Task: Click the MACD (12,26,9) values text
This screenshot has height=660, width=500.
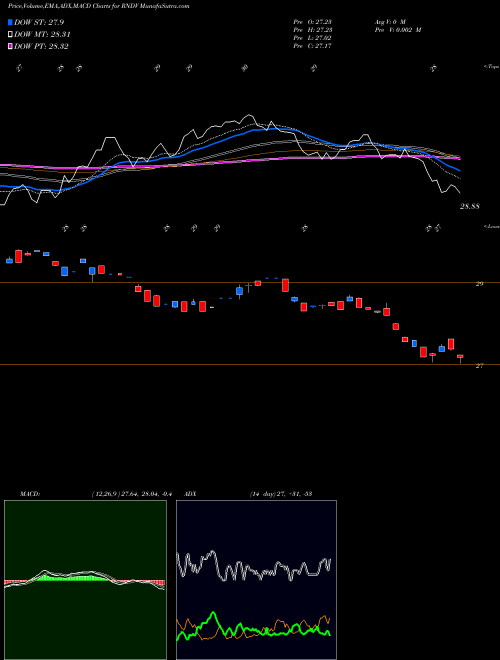Action: coord(132,494)
